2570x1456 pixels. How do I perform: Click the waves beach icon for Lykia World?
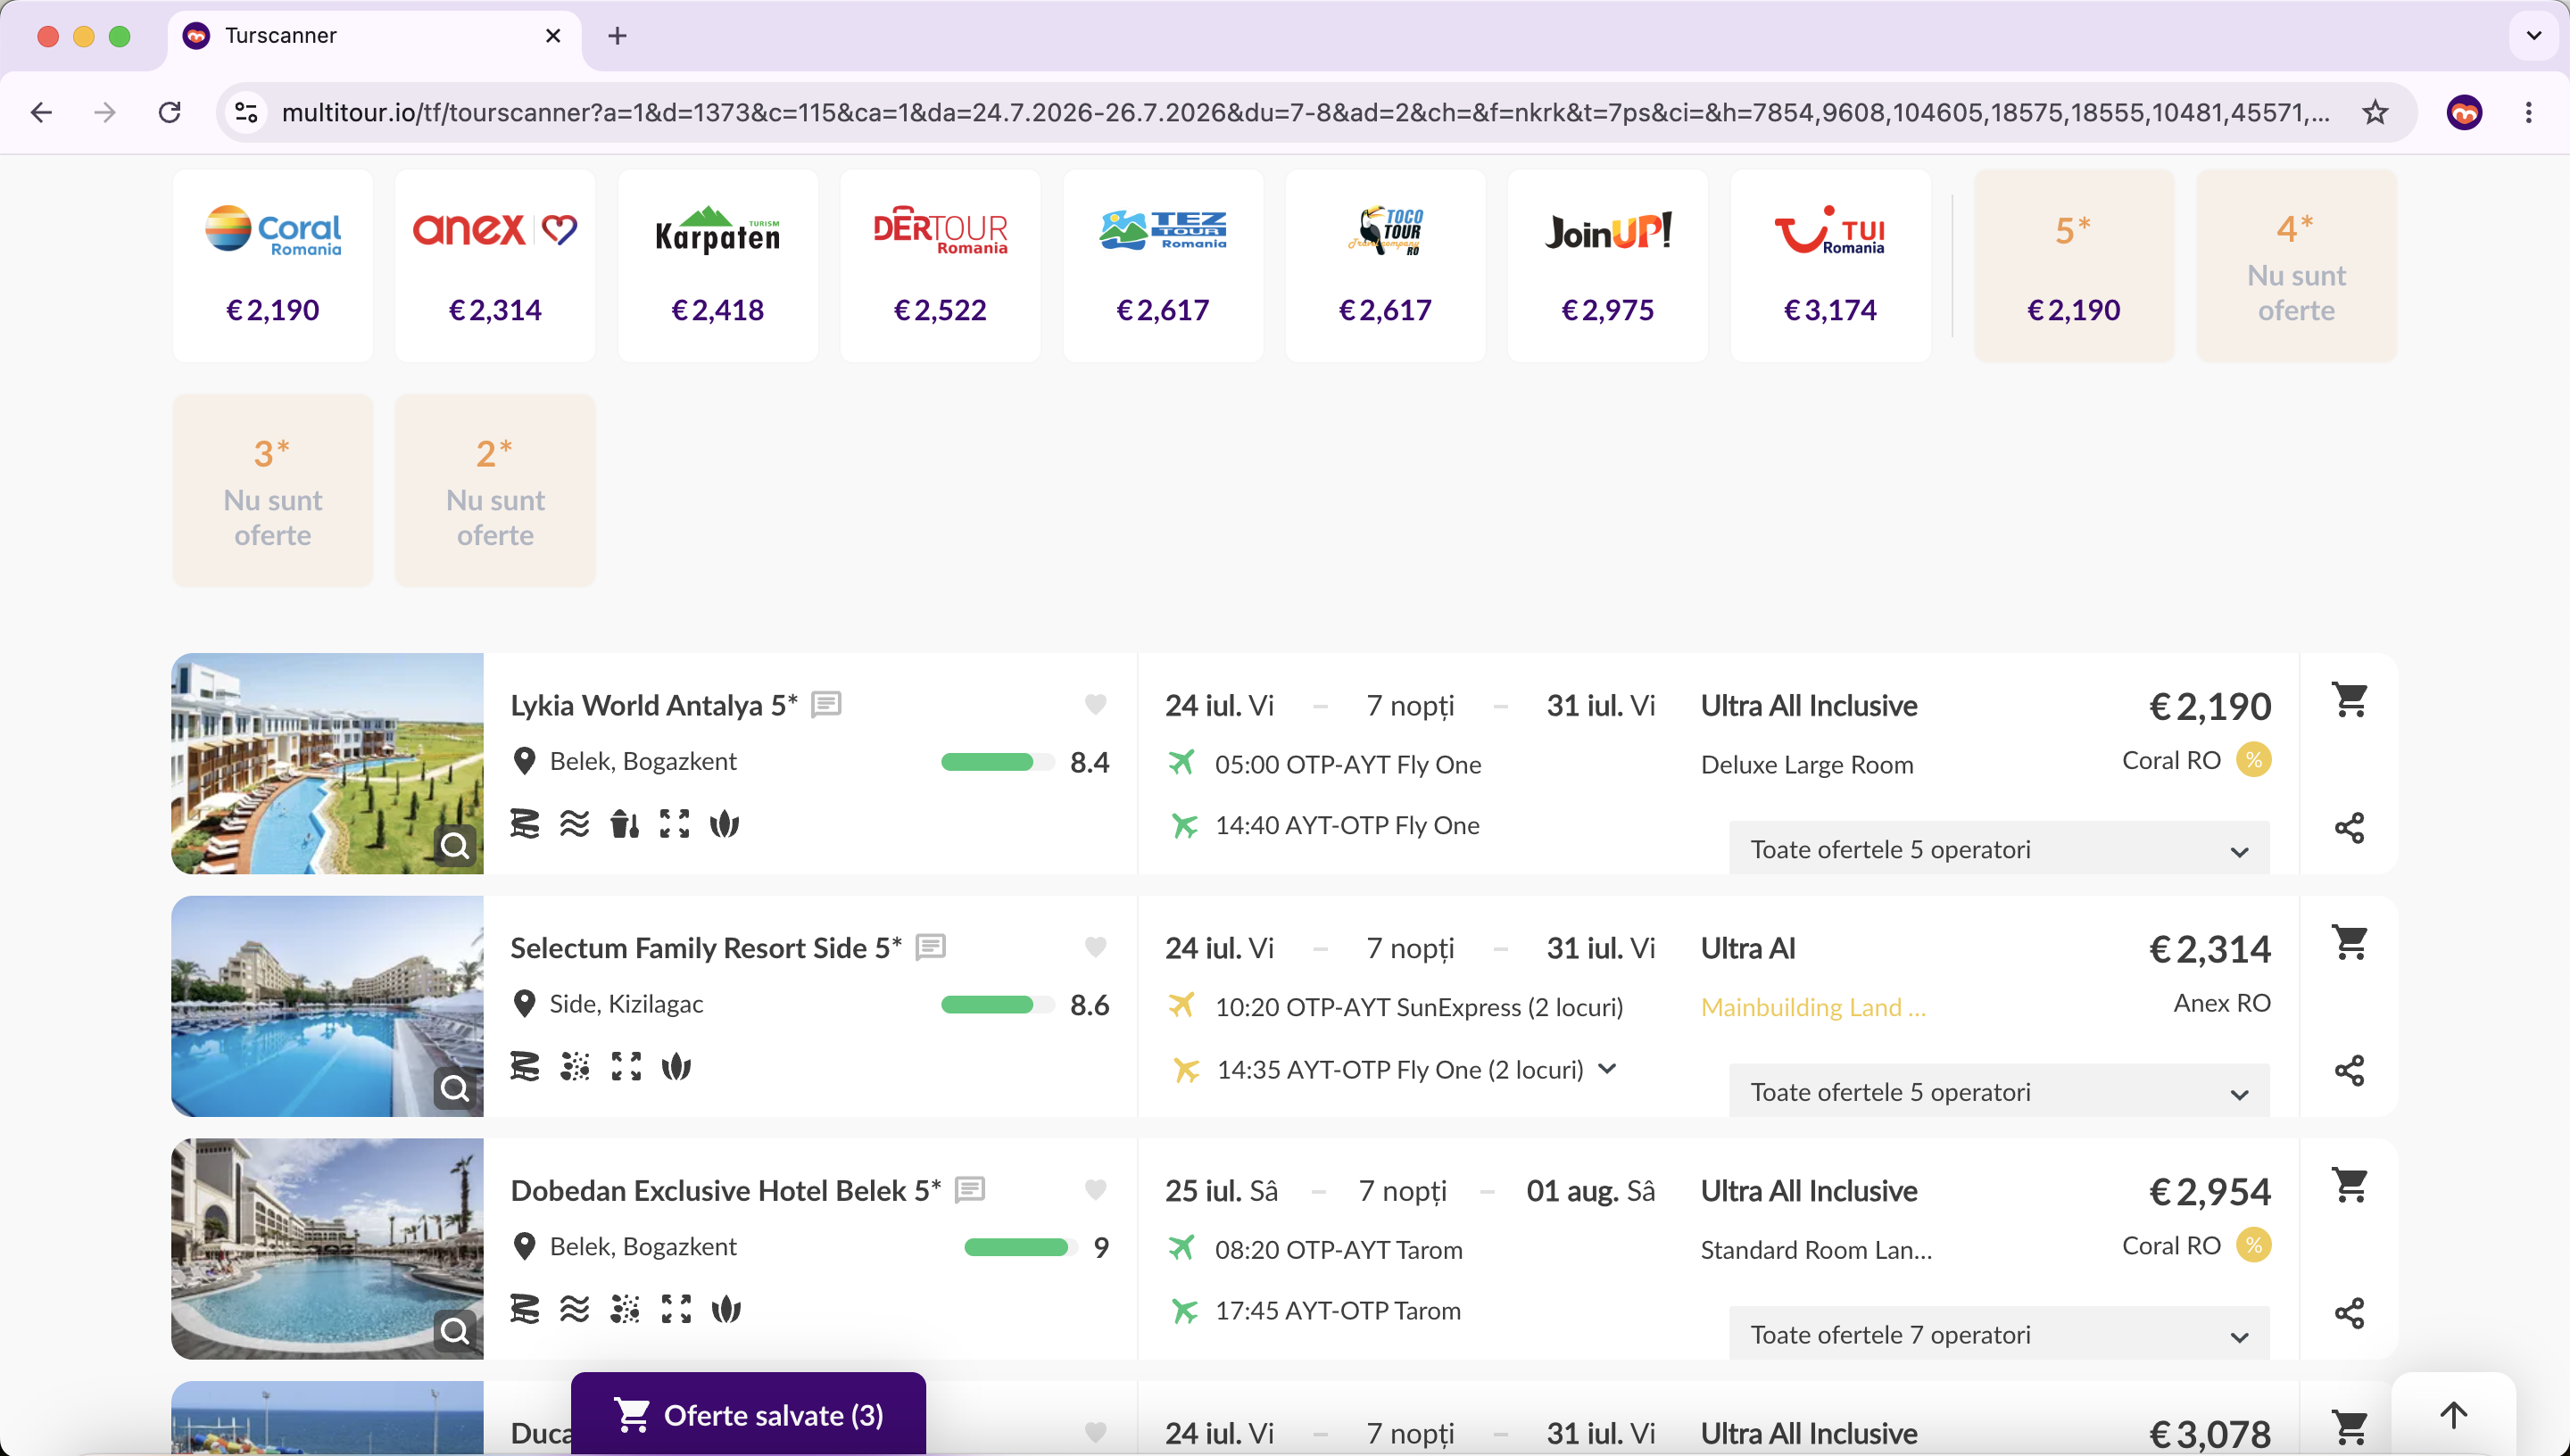click(x=575, y=824)
